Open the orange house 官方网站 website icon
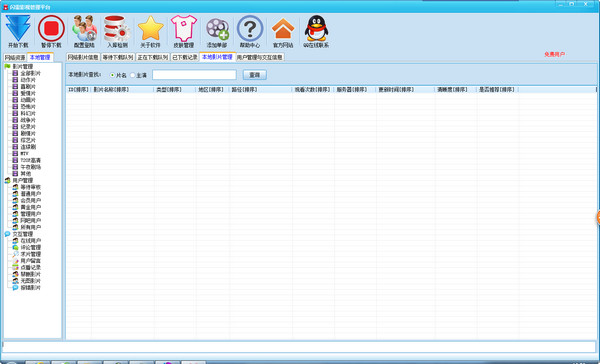Screen dimensions: 600x364 tap(283, 29)
